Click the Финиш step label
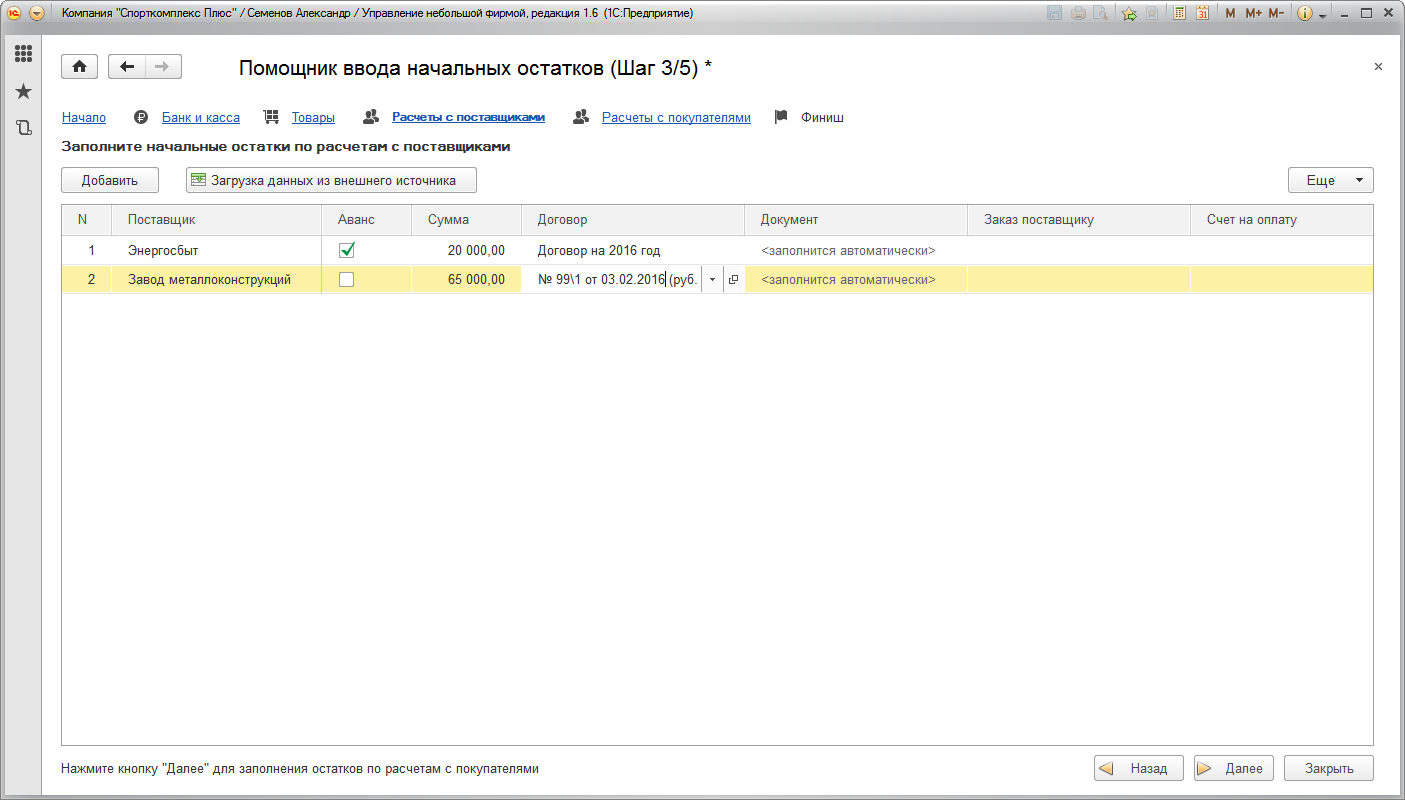The width and height of the screenshot is (1405, 800). [x=822, y=117]
